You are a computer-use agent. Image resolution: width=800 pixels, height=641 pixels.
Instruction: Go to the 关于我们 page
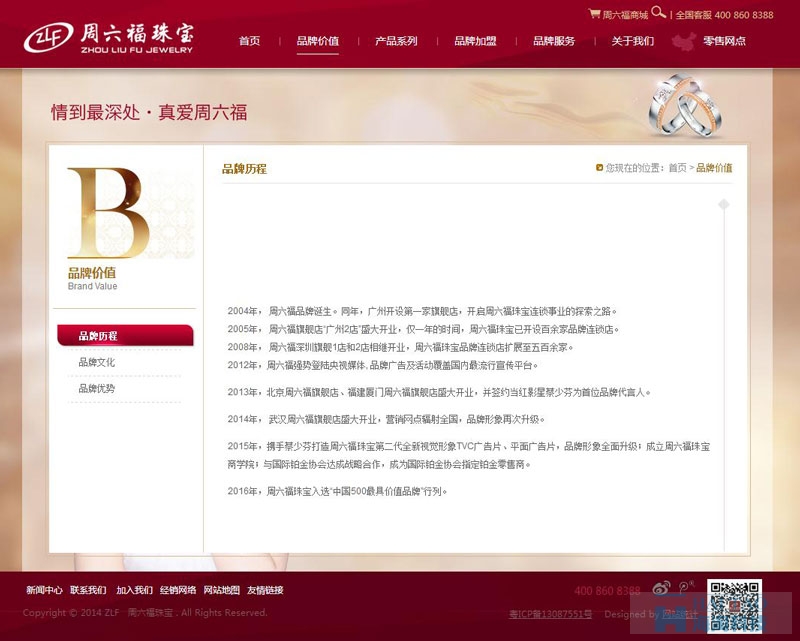tap(633, 41)
